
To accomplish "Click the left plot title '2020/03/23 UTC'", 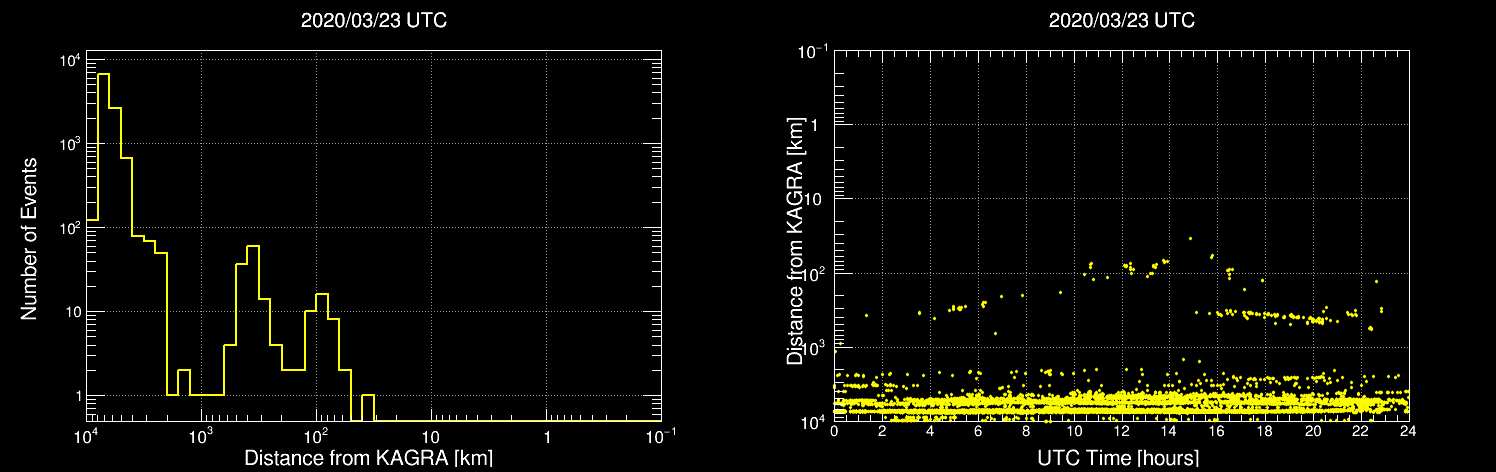I will pyautogui.click(x=374, y=20).
